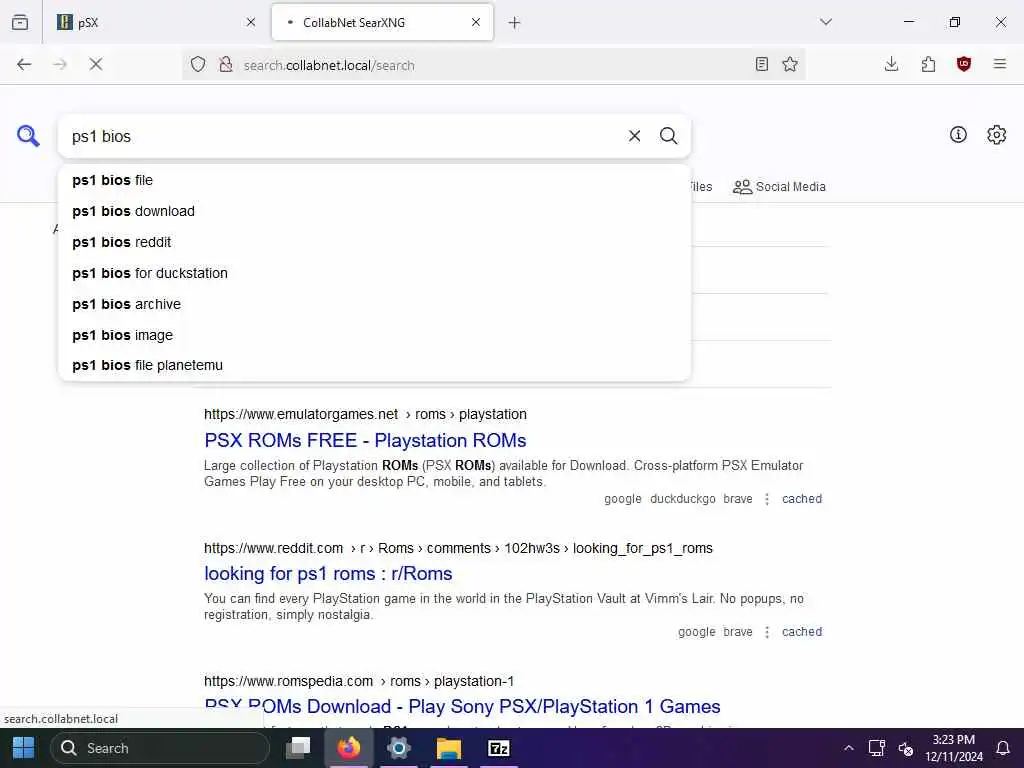Select the CollabNet SearXNG tab
Viewport: 1024px width, 768px height.
(x=382, y=22)
